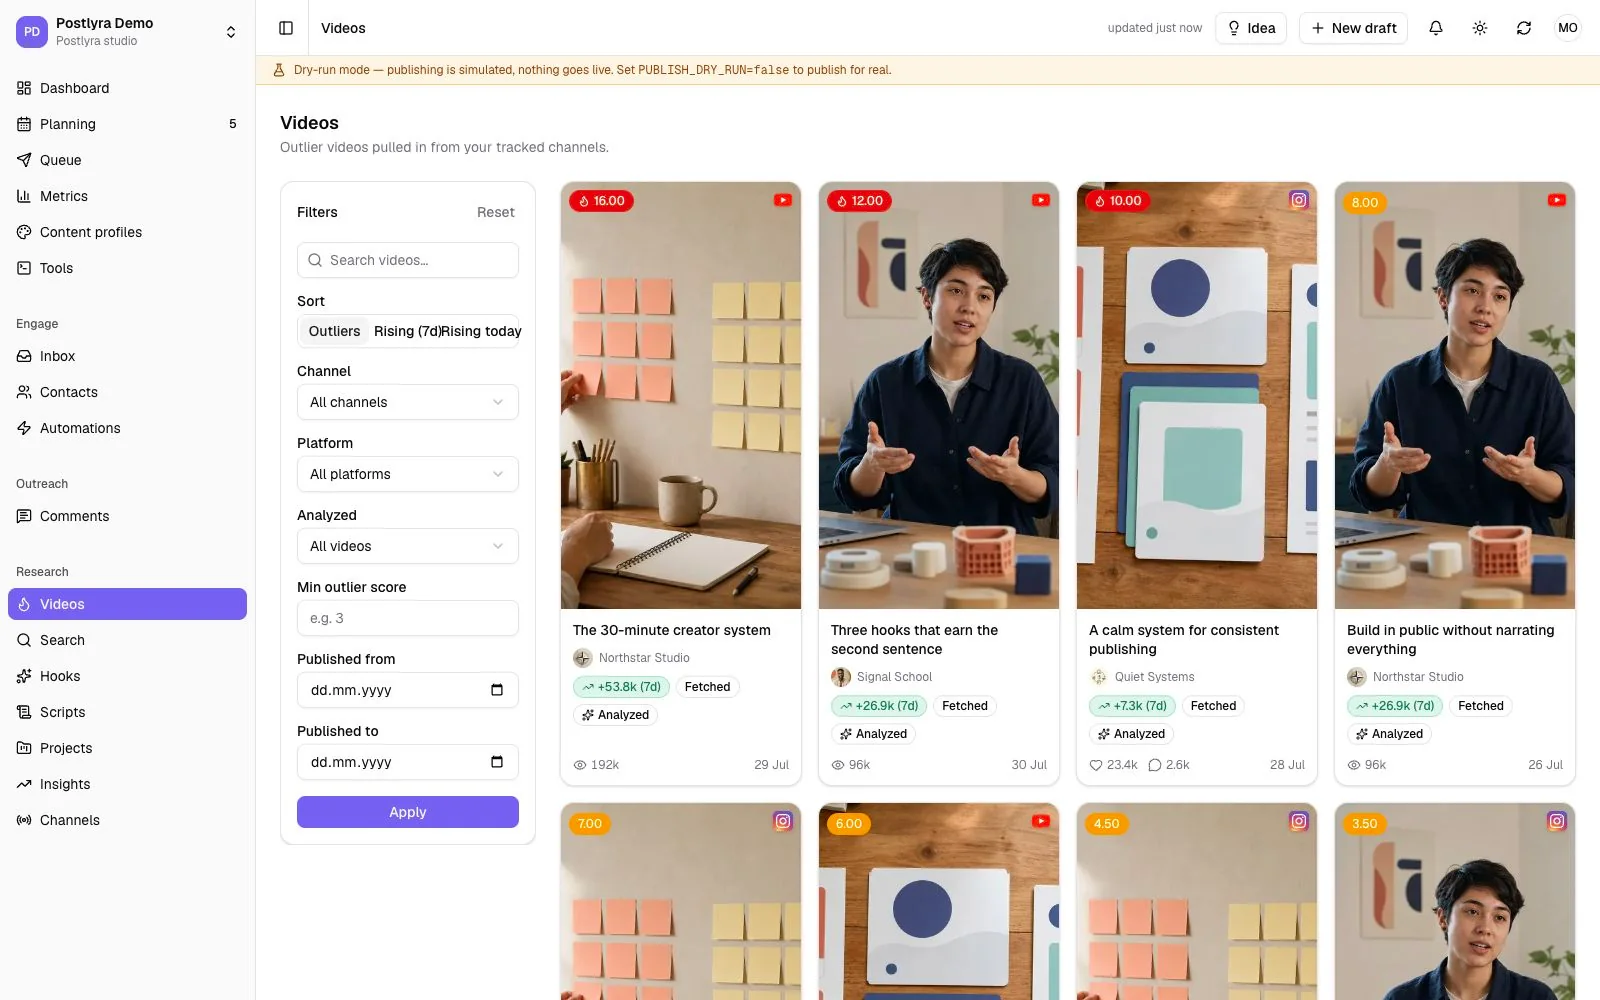
Task: Click the refresh icon in header
Action: coord(1524,28)
